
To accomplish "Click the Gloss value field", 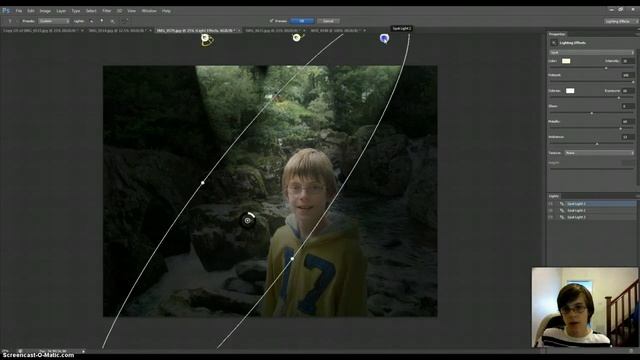I will pos(628,106).
